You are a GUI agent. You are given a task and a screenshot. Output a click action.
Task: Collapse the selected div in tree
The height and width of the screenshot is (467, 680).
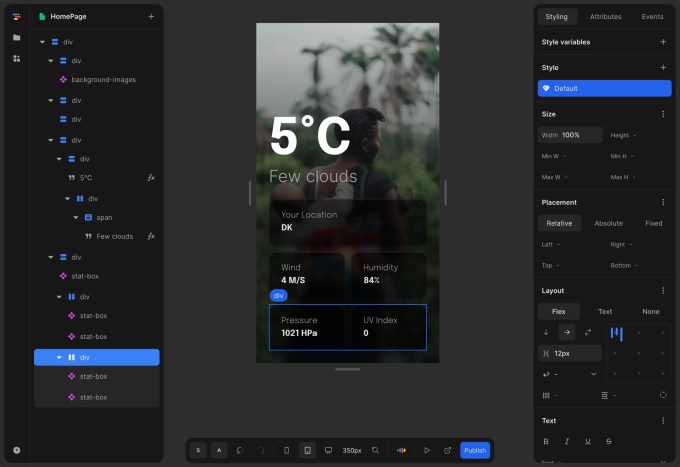(59, 357)
